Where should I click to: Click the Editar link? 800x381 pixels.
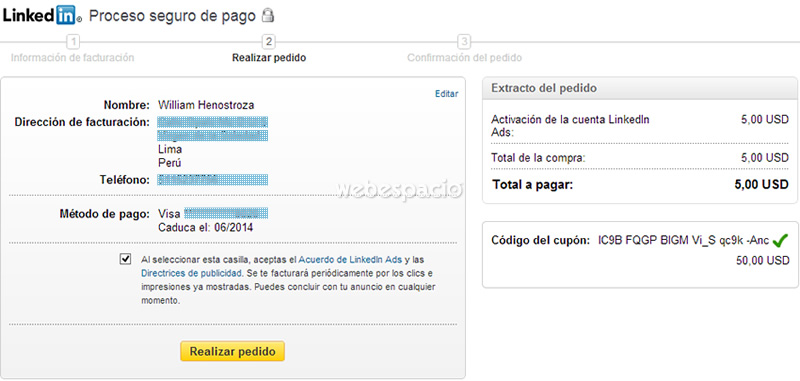point(446,94)
